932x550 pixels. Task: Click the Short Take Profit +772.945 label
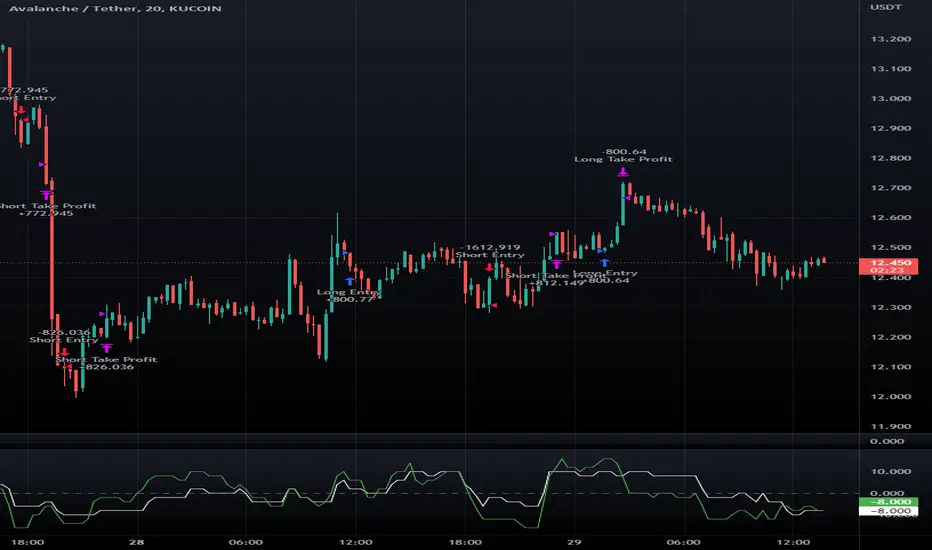pos(46,209)
